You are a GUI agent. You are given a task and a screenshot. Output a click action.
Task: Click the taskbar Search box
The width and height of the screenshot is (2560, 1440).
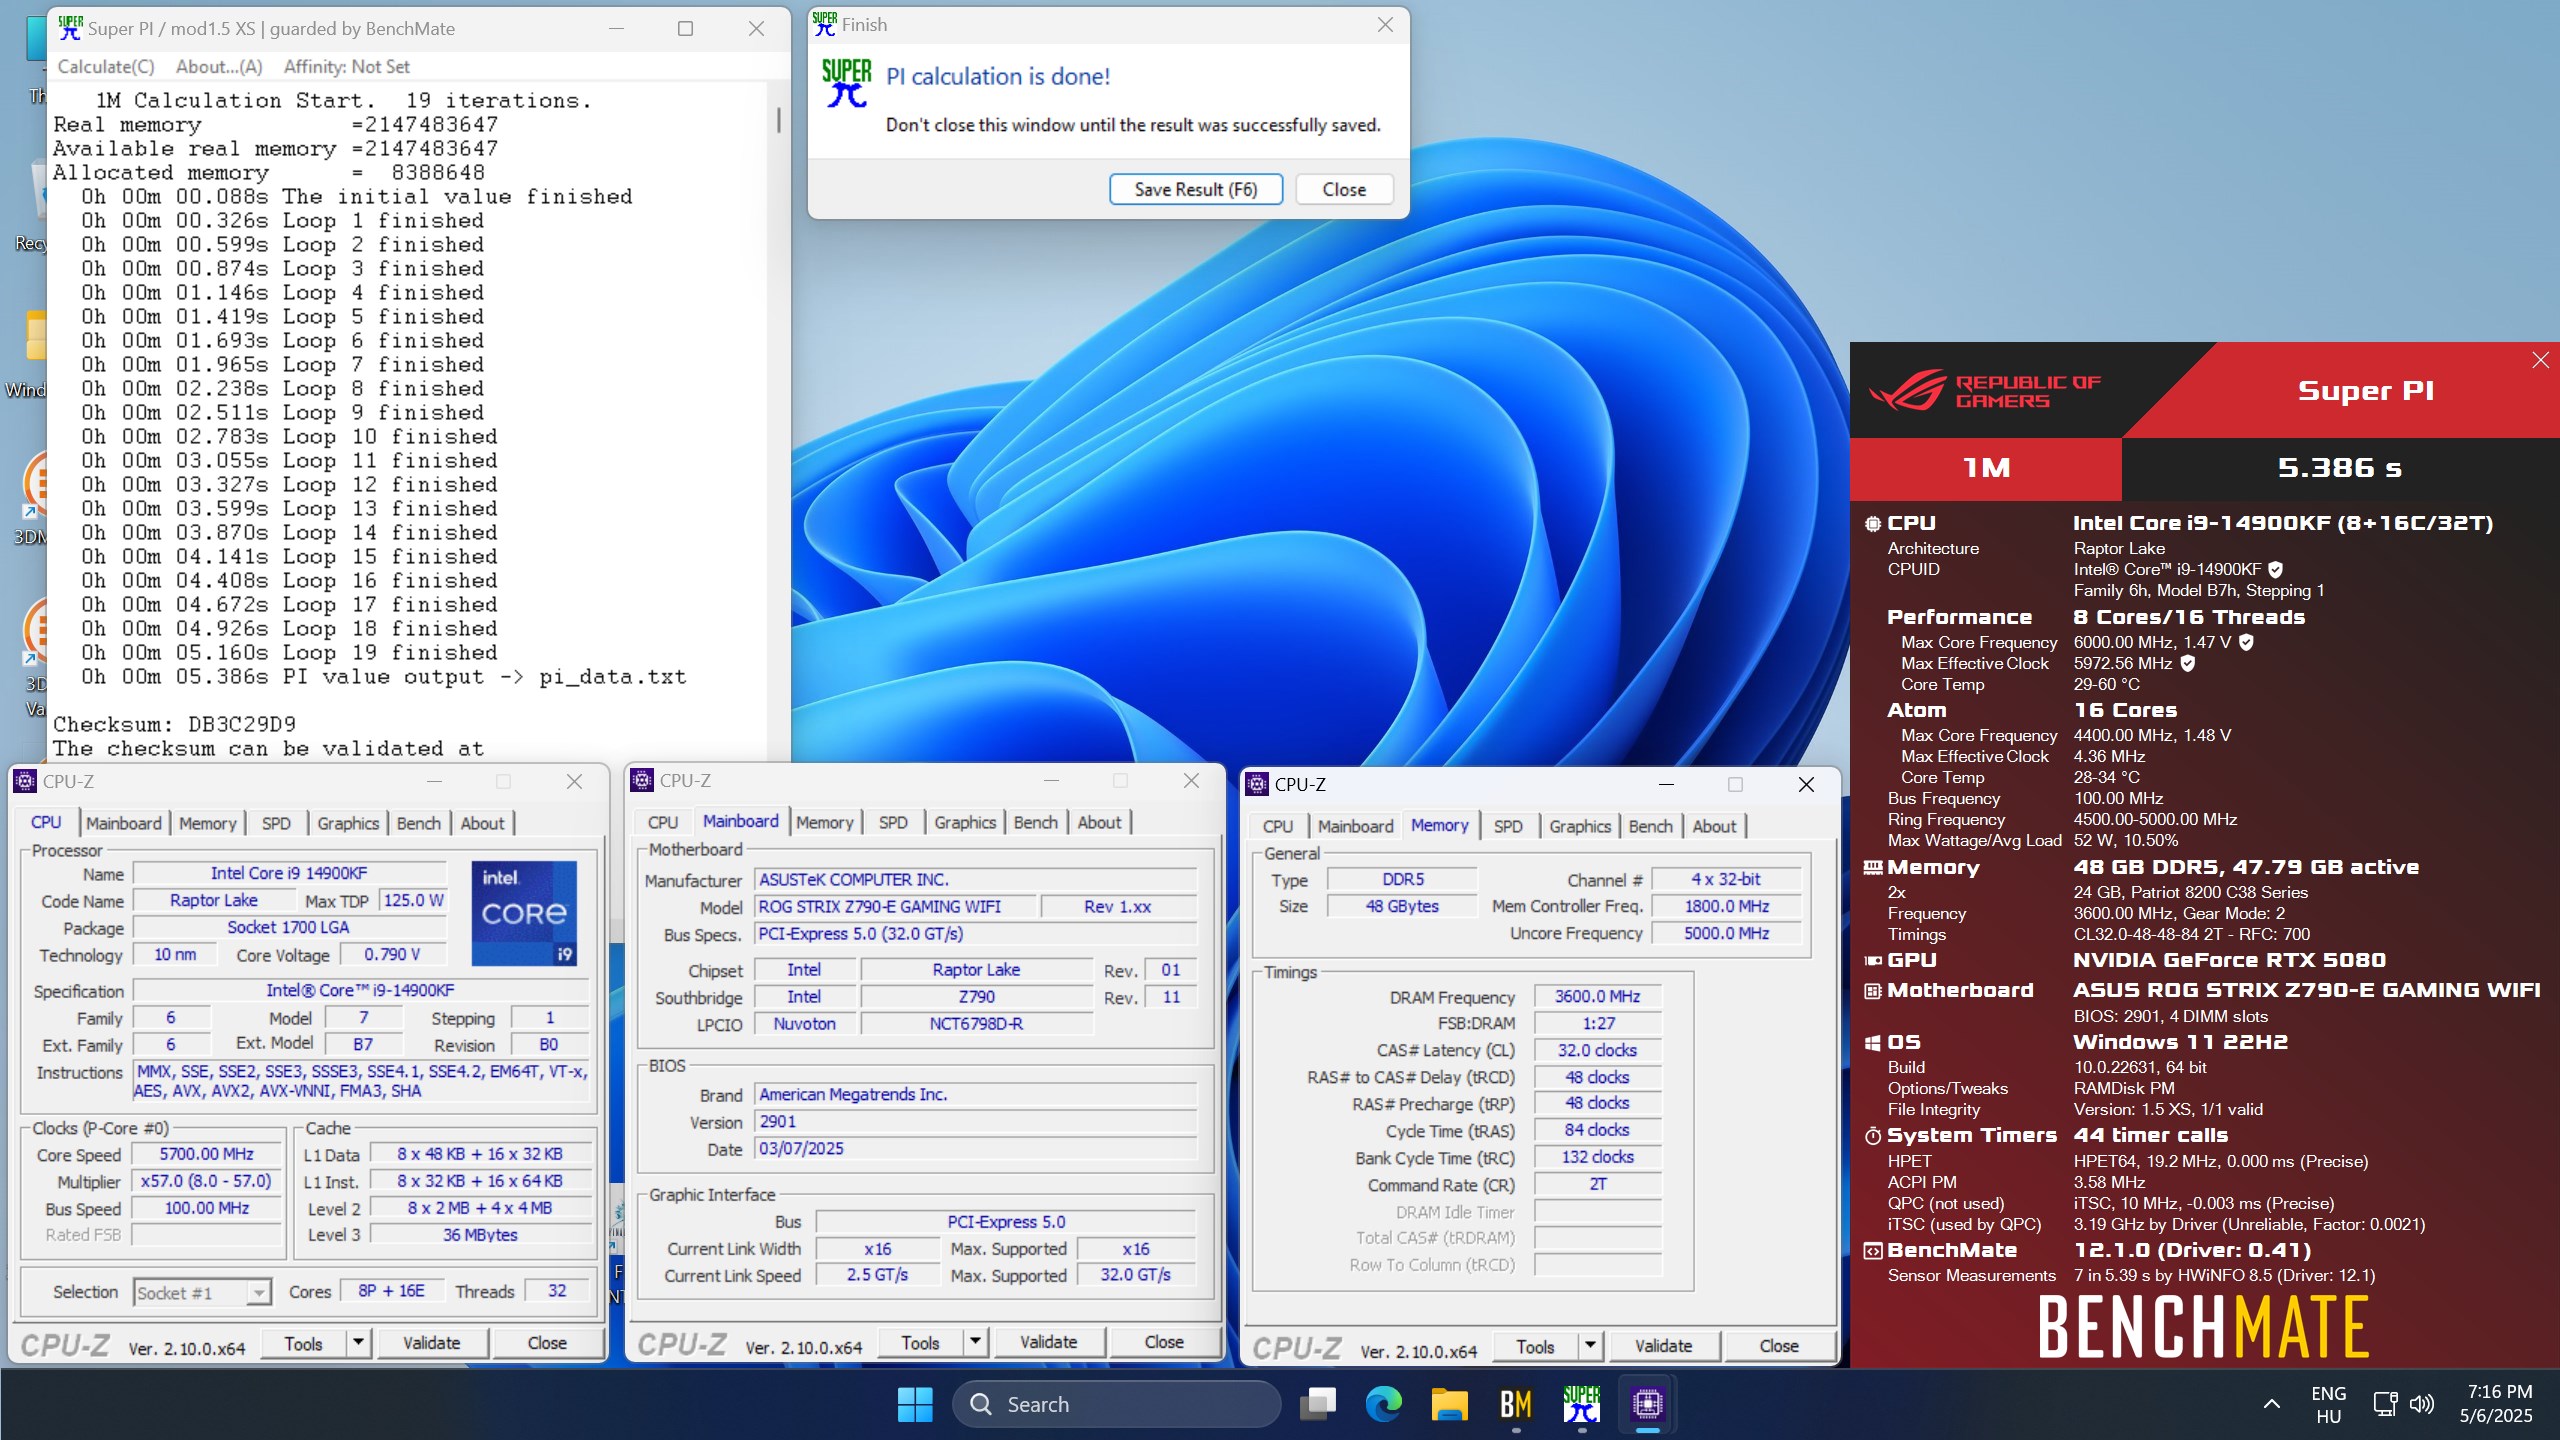point(1116,1404)
